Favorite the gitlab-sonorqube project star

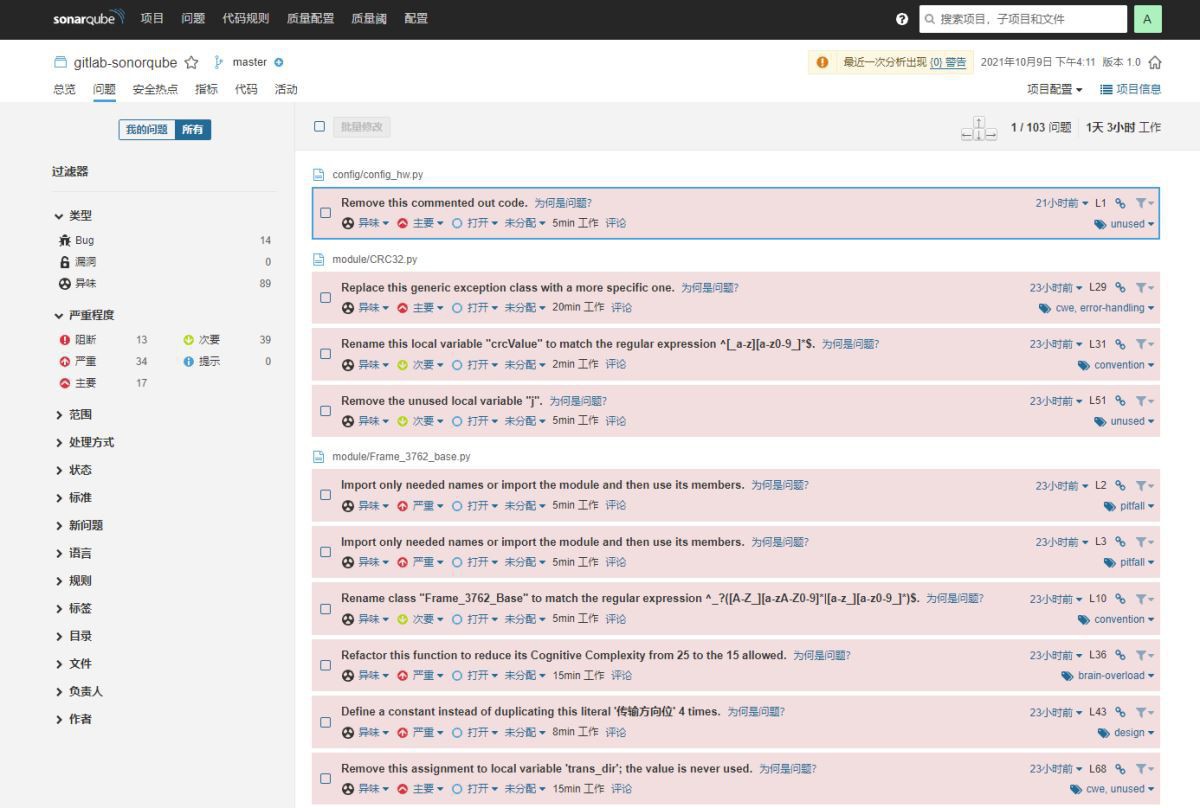[191, 62]
